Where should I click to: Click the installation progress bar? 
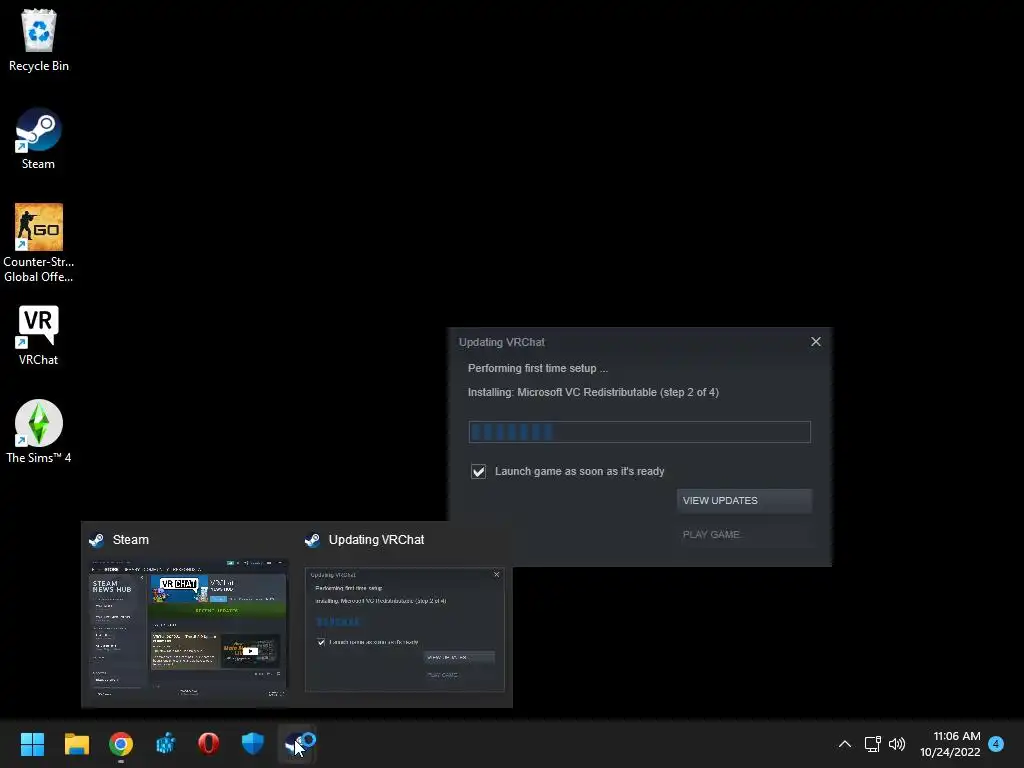pos(639,432)
